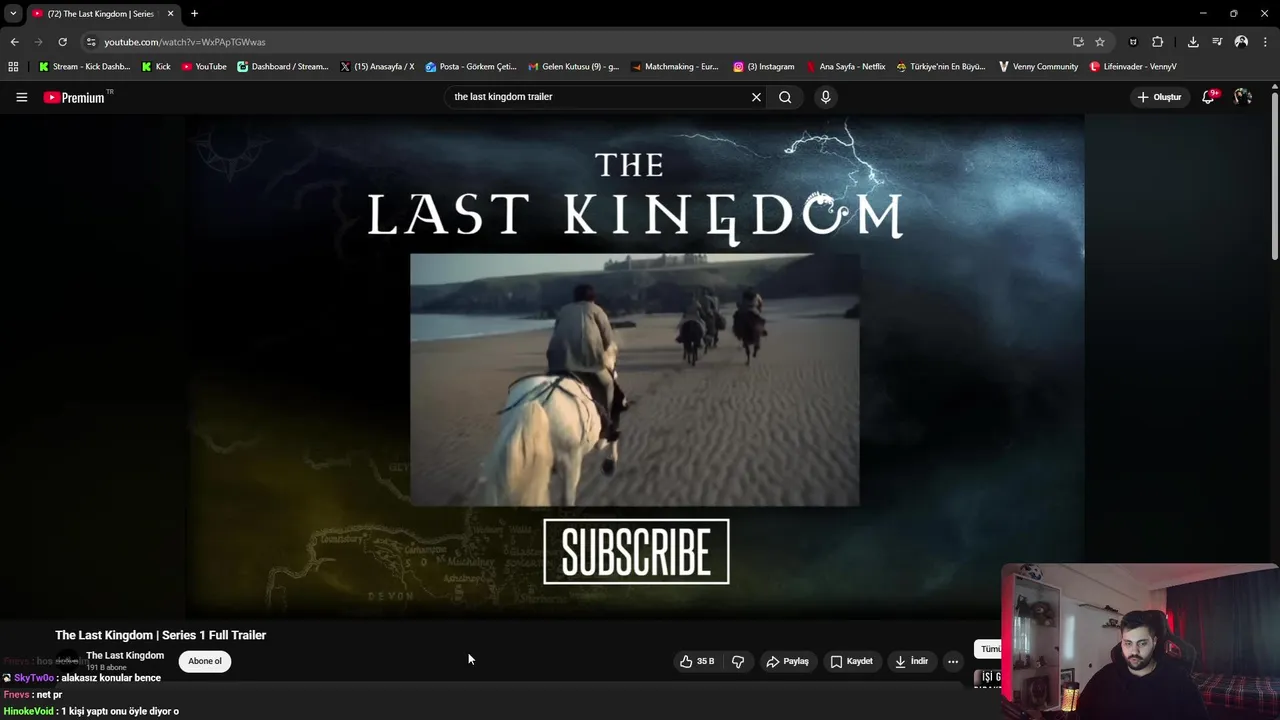
Task: Click the page vertical scrollbar
Action: coord(1274,175)
